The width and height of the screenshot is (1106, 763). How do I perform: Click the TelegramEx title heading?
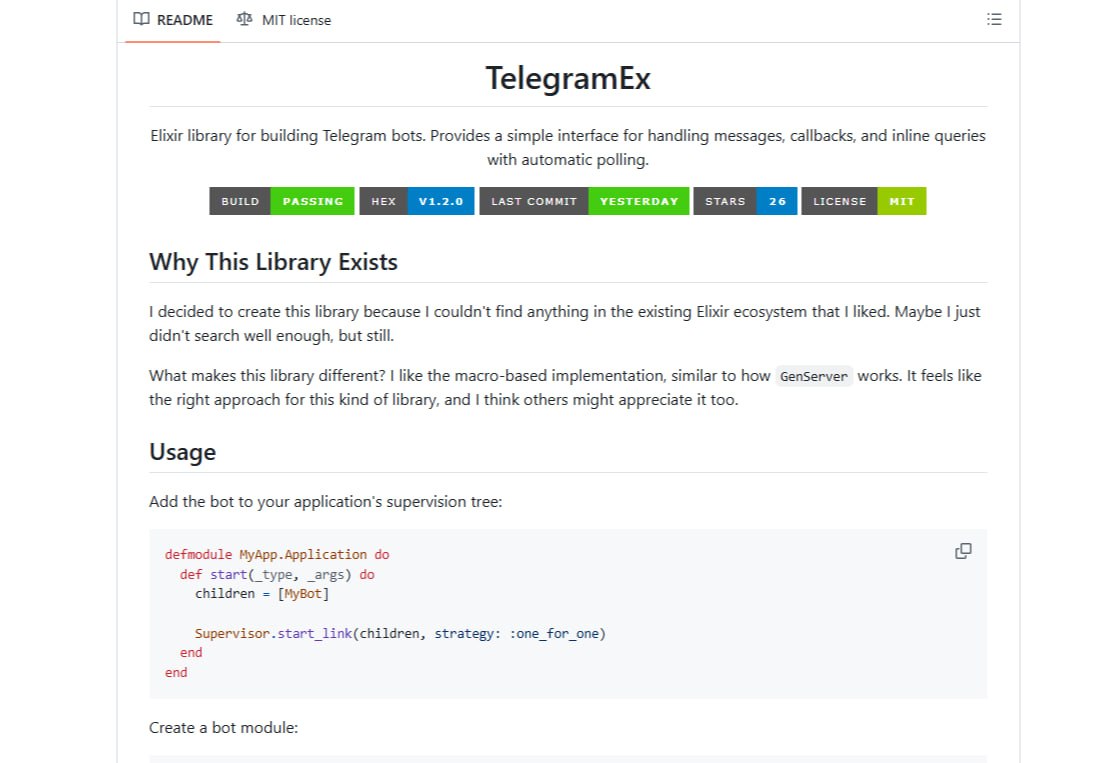click(568, 78)
